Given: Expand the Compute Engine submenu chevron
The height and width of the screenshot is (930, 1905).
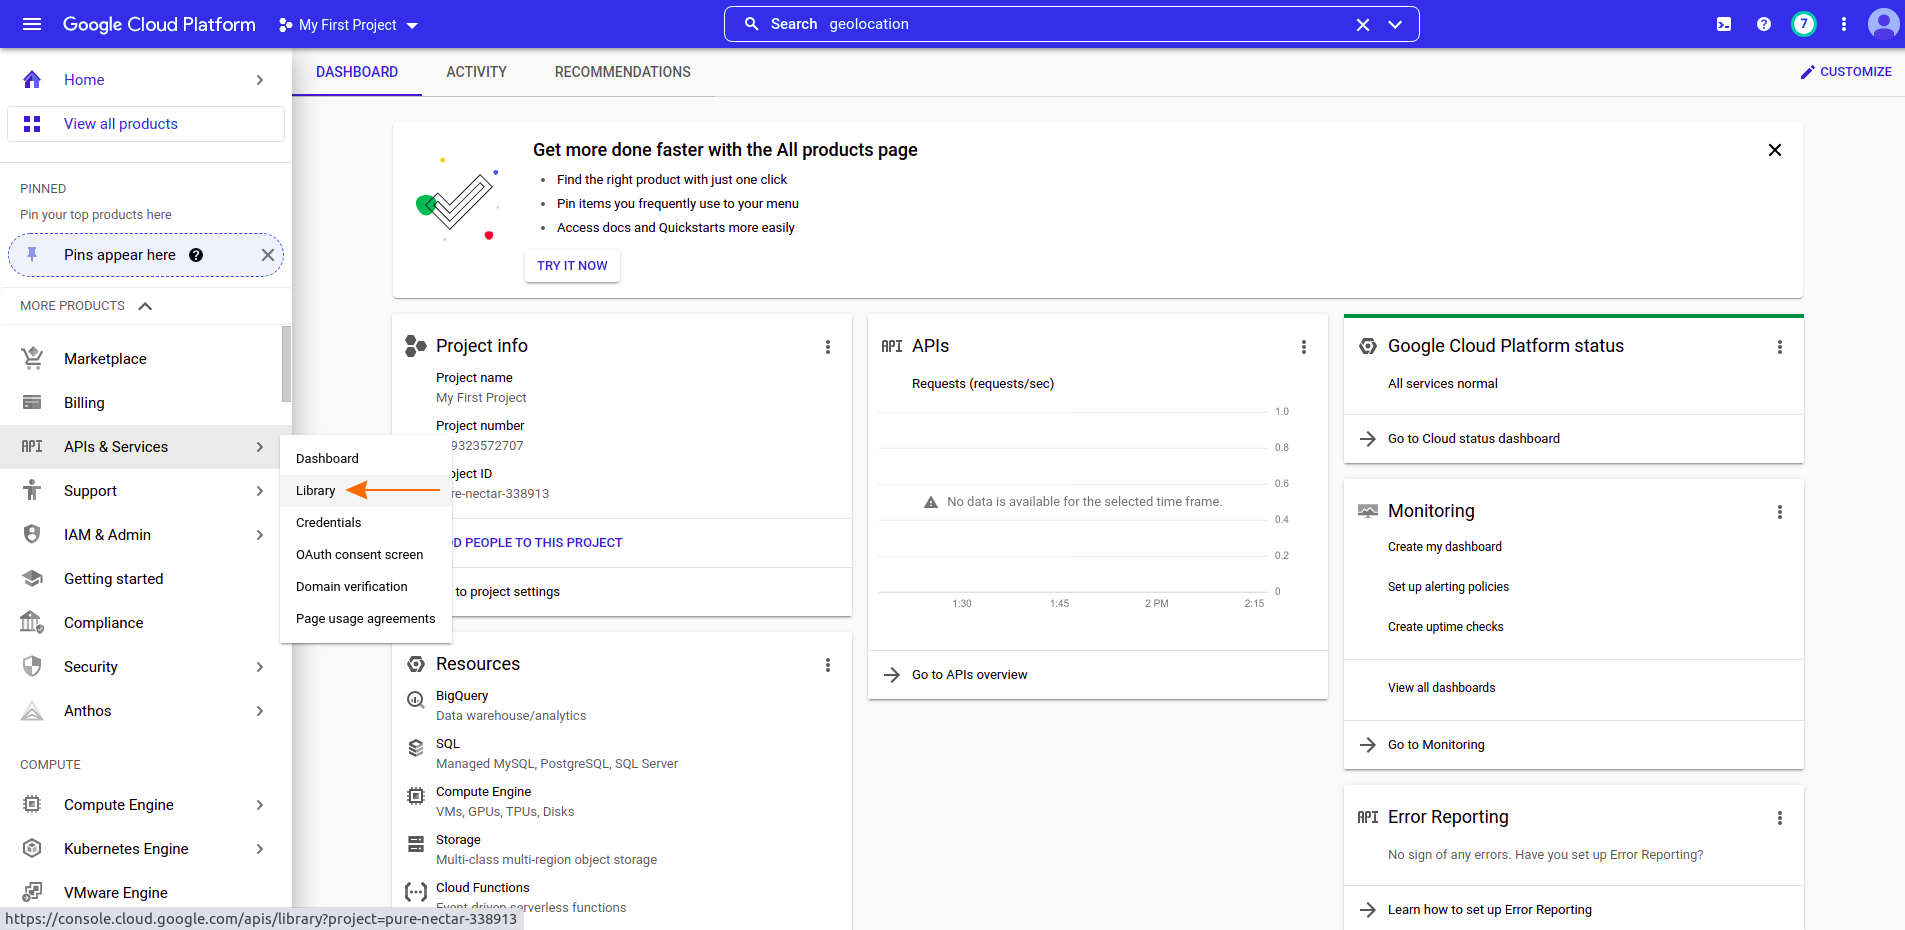Looking at the screenshot, I should coord(260,805).
